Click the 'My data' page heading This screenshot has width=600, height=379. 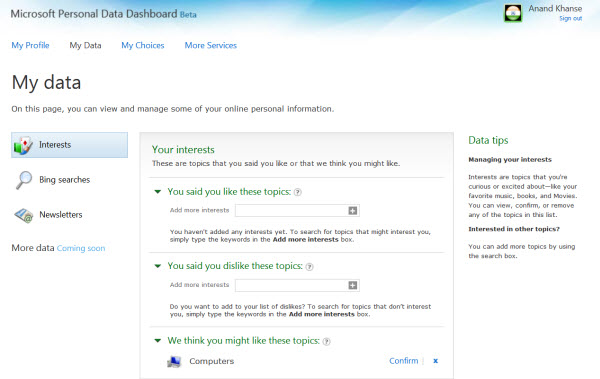click(46, 83)
